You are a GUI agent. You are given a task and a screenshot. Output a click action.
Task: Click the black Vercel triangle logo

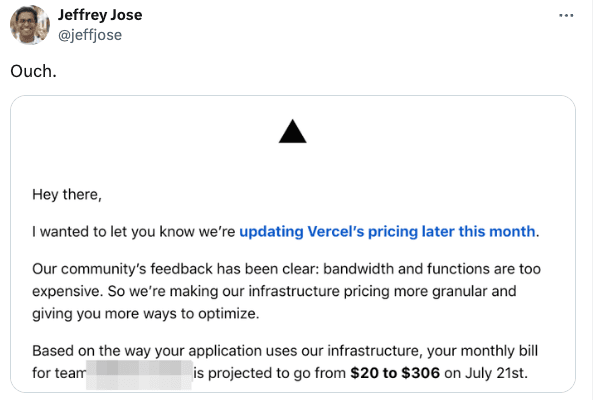point(293,131)
